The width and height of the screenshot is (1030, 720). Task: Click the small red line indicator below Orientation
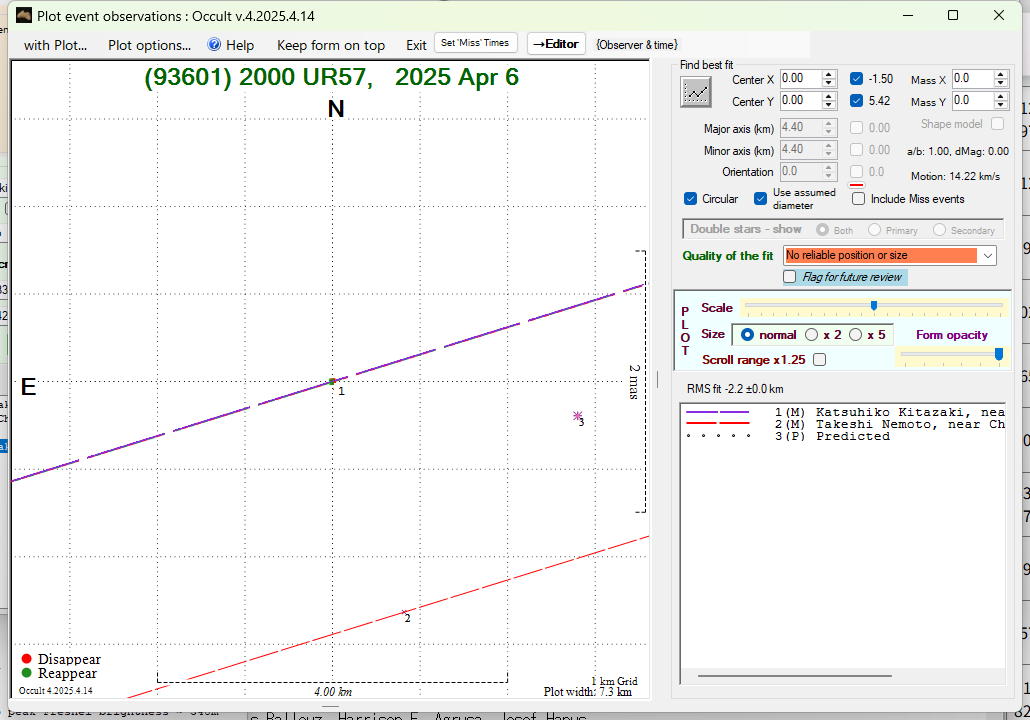[856, 185]
